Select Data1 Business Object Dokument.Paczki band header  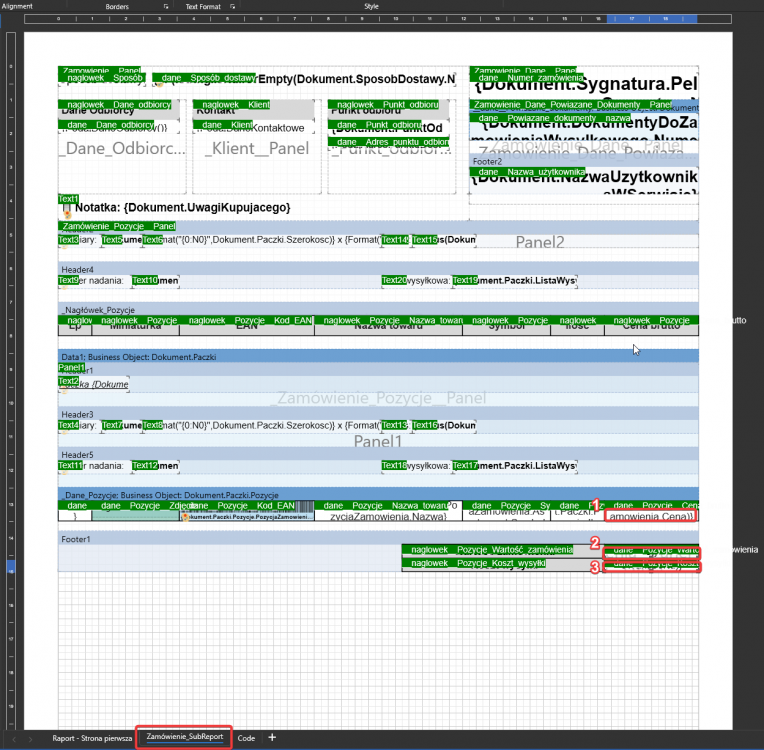378,357
